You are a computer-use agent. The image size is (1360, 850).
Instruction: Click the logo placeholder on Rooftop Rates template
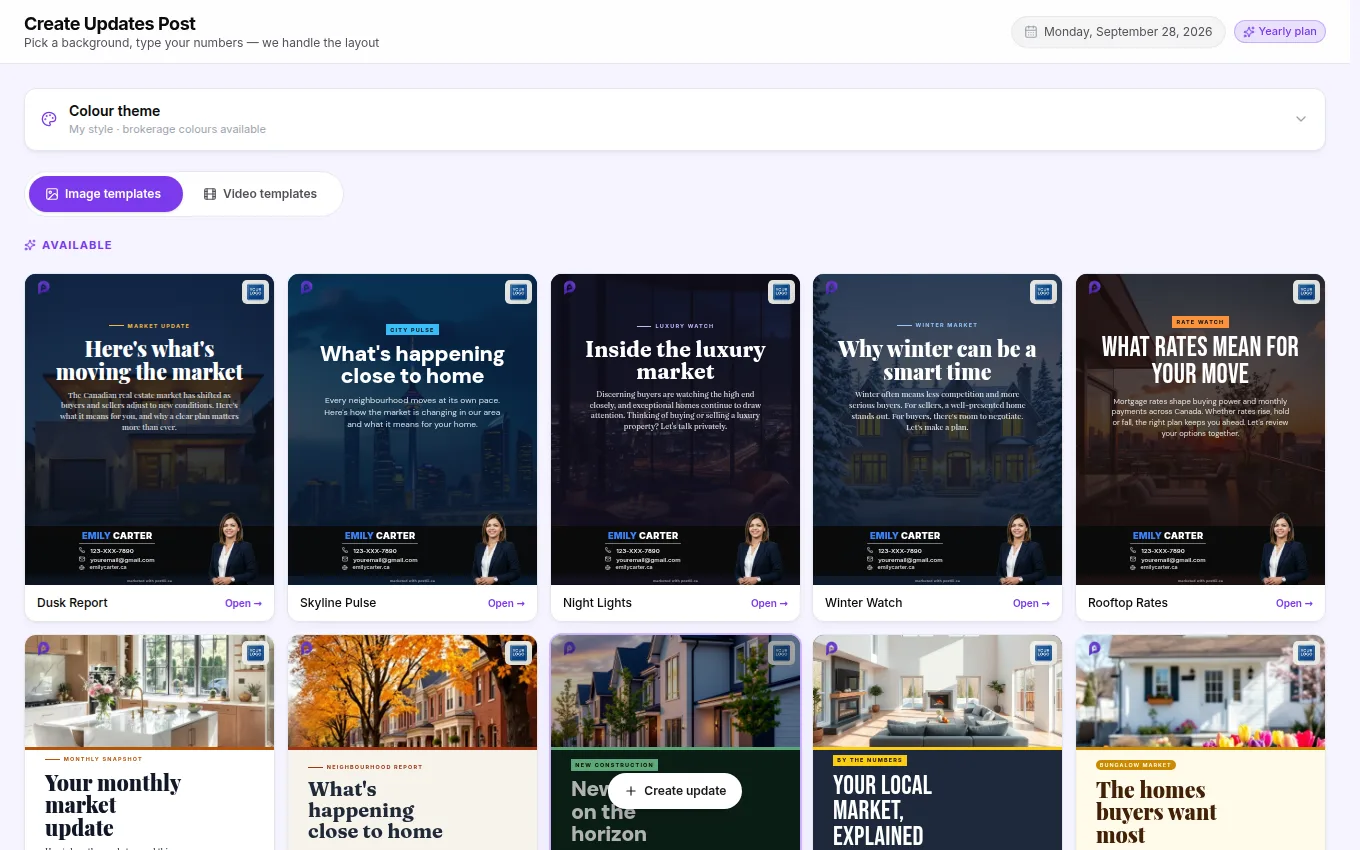[1306, 292]
